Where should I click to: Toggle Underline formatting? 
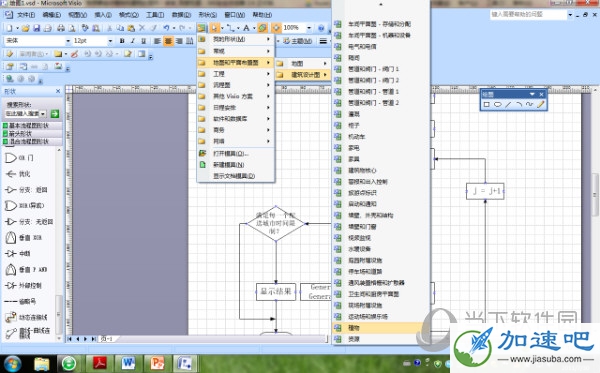143,41
